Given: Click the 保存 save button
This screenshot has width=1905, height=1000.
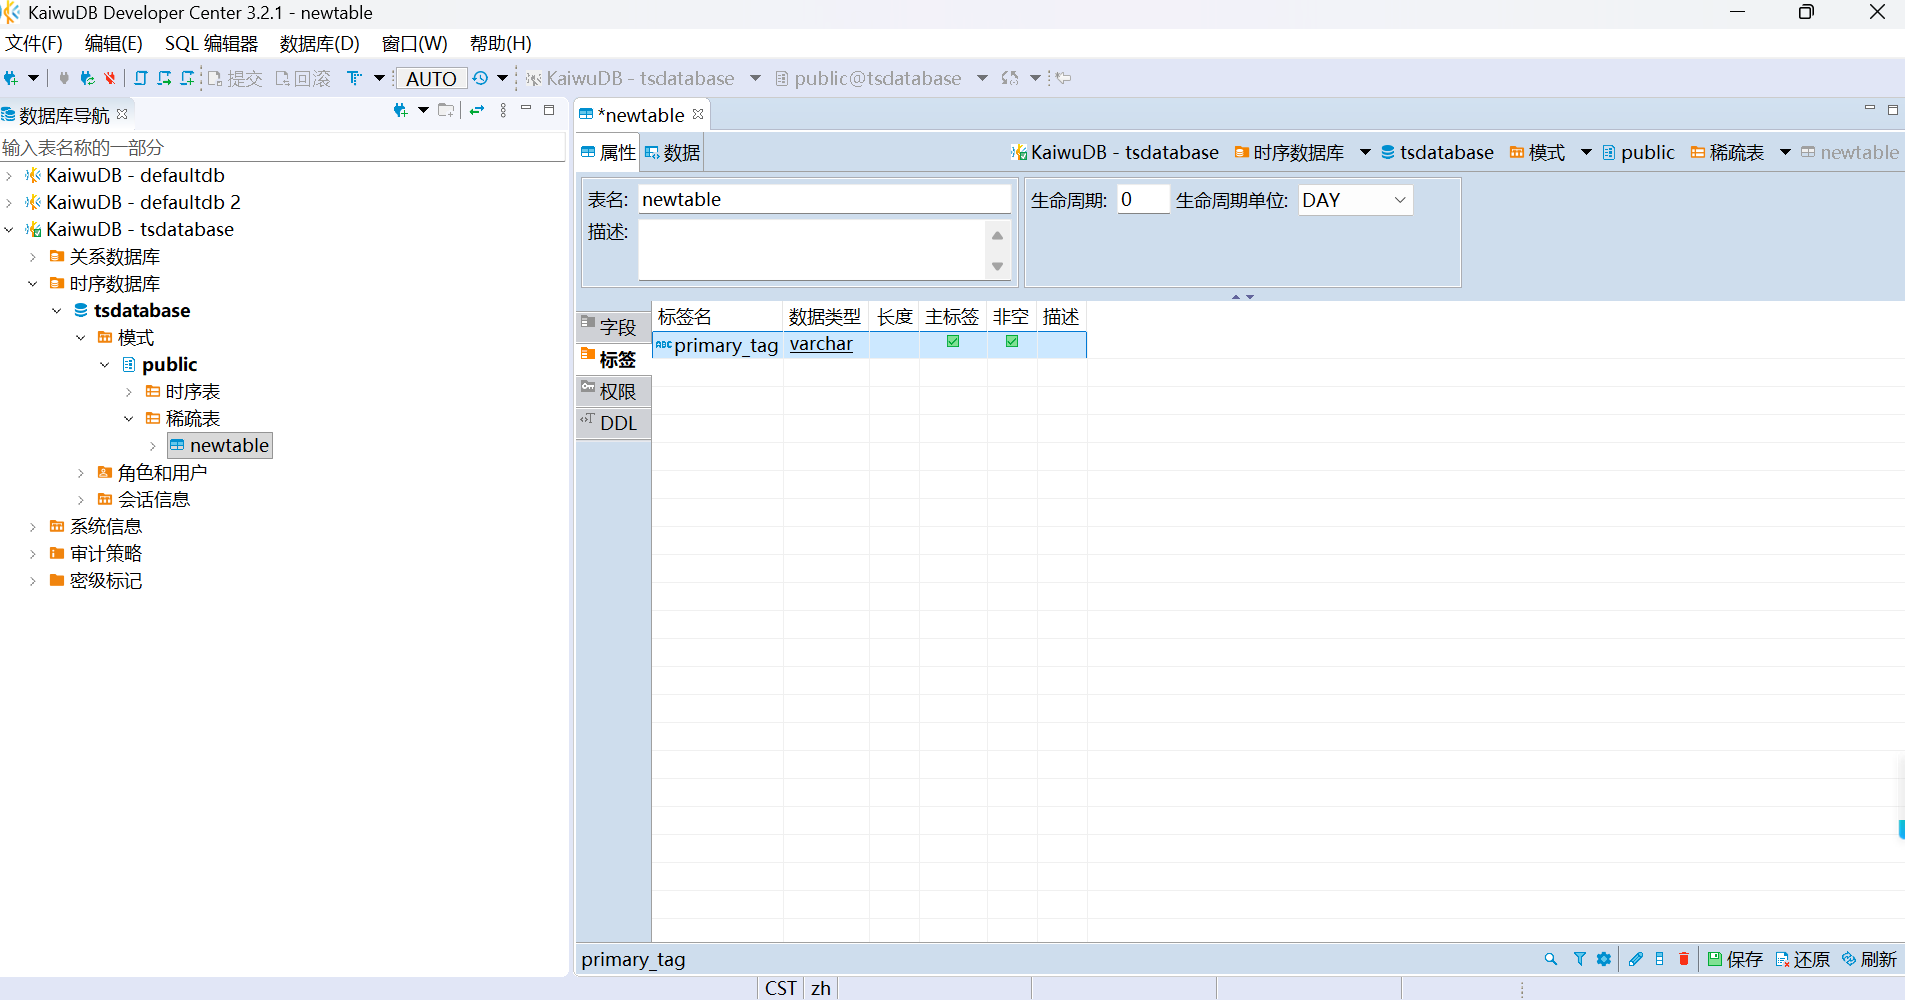Looking at the screenshot, I should (1735, 959).
